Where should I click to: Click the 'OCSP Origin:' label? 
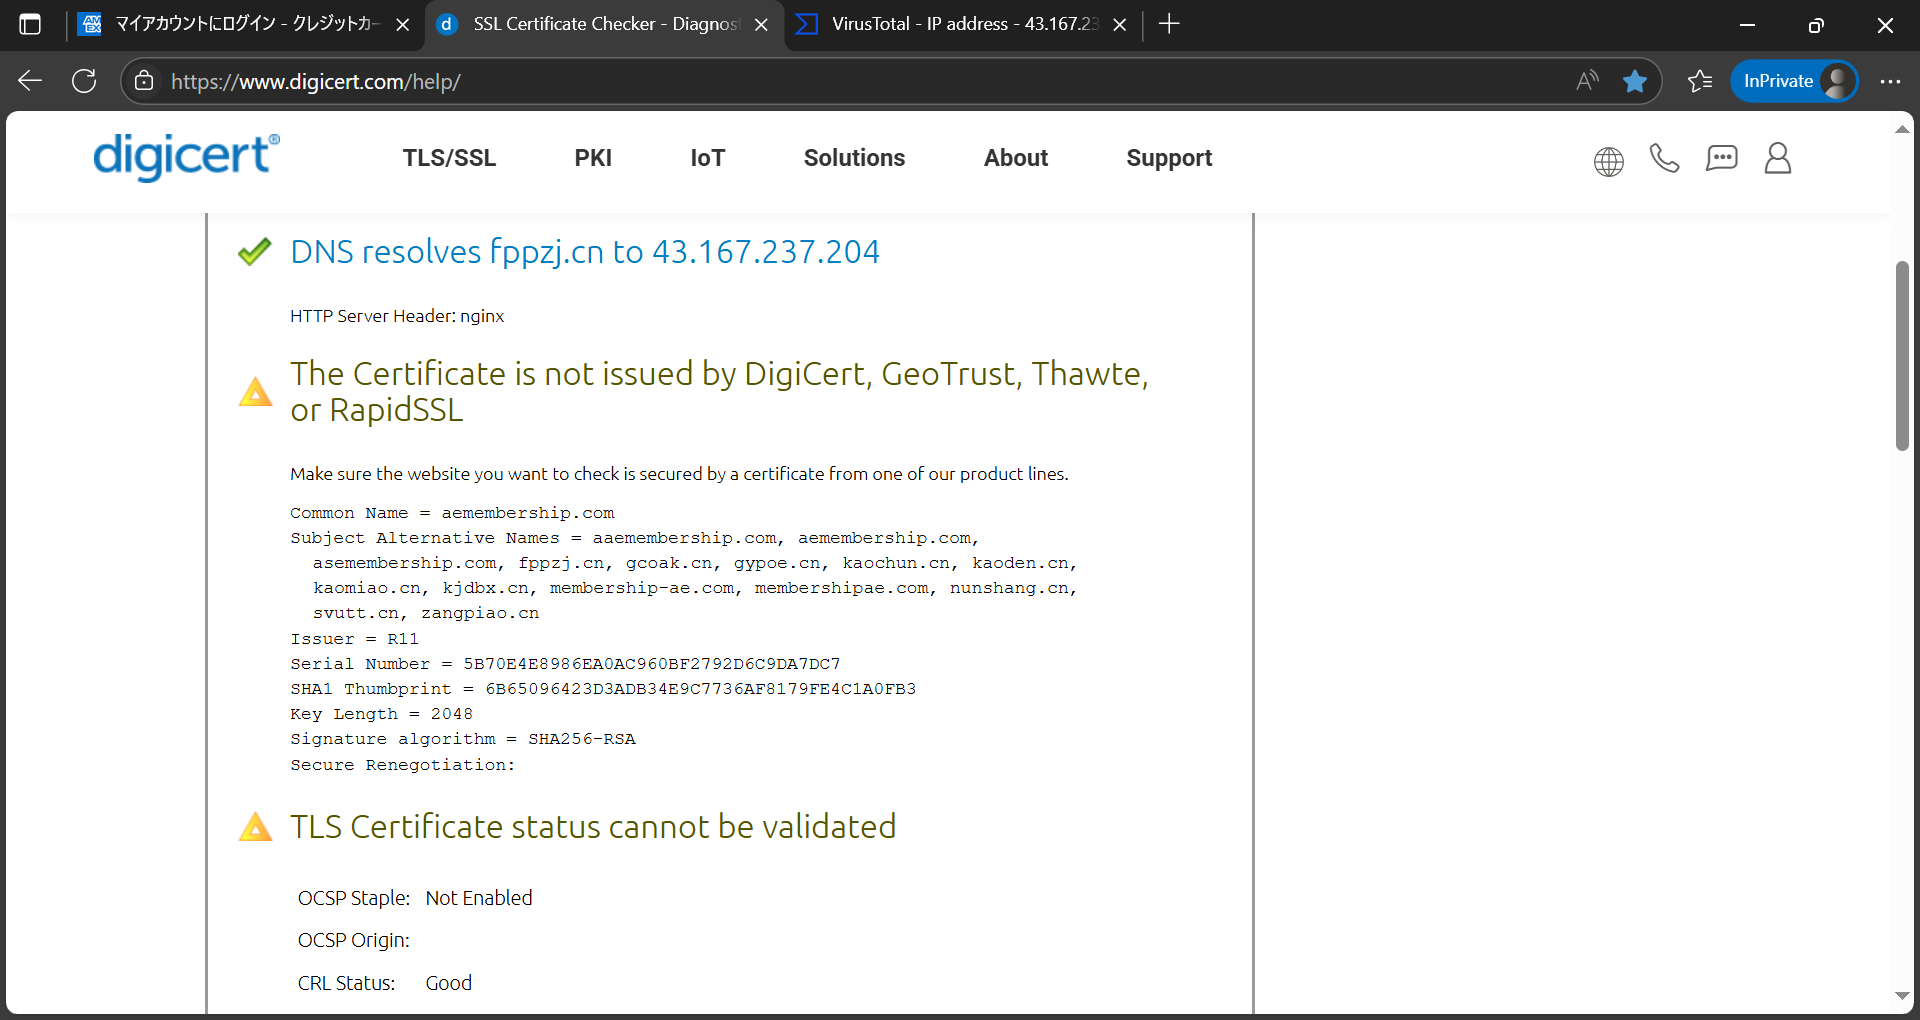coord(354,940)
